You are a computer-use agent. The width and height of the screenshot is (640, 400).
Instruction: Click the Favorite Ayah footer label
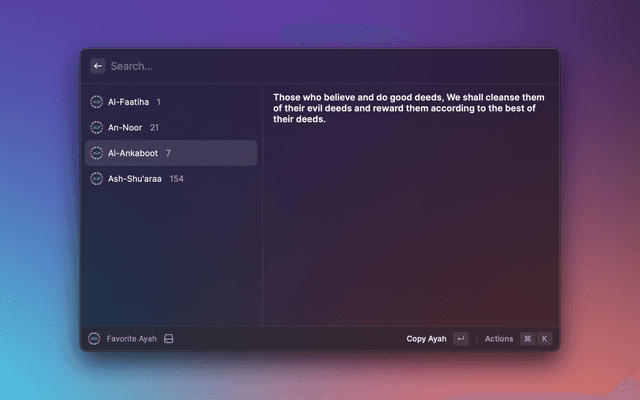point(132,339)
